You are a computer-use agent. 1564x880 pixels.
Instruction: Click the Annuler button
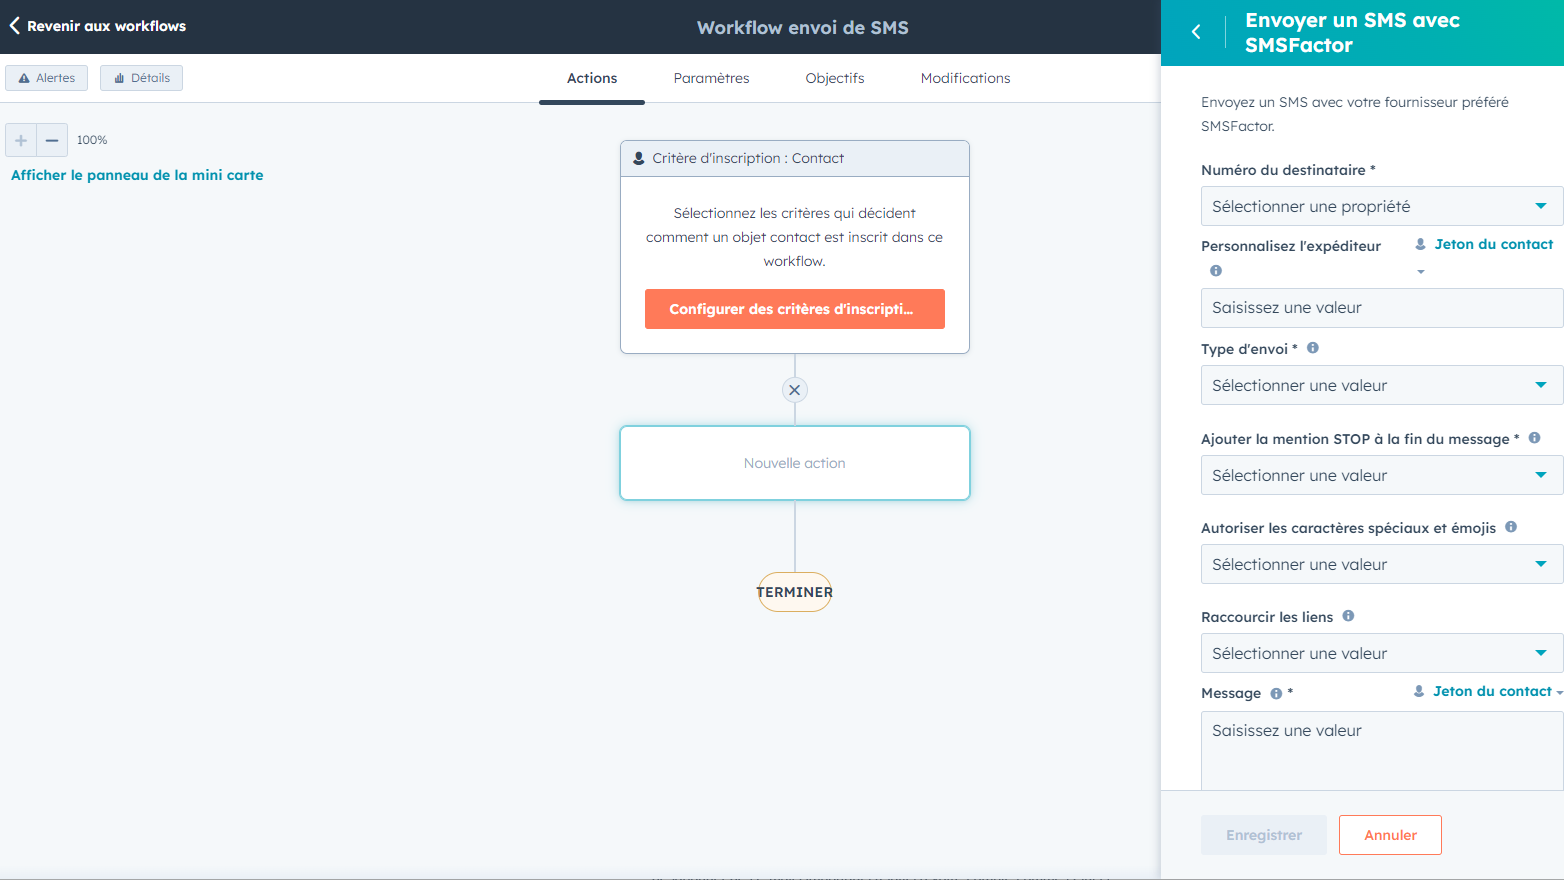(x=1390, y=835)
